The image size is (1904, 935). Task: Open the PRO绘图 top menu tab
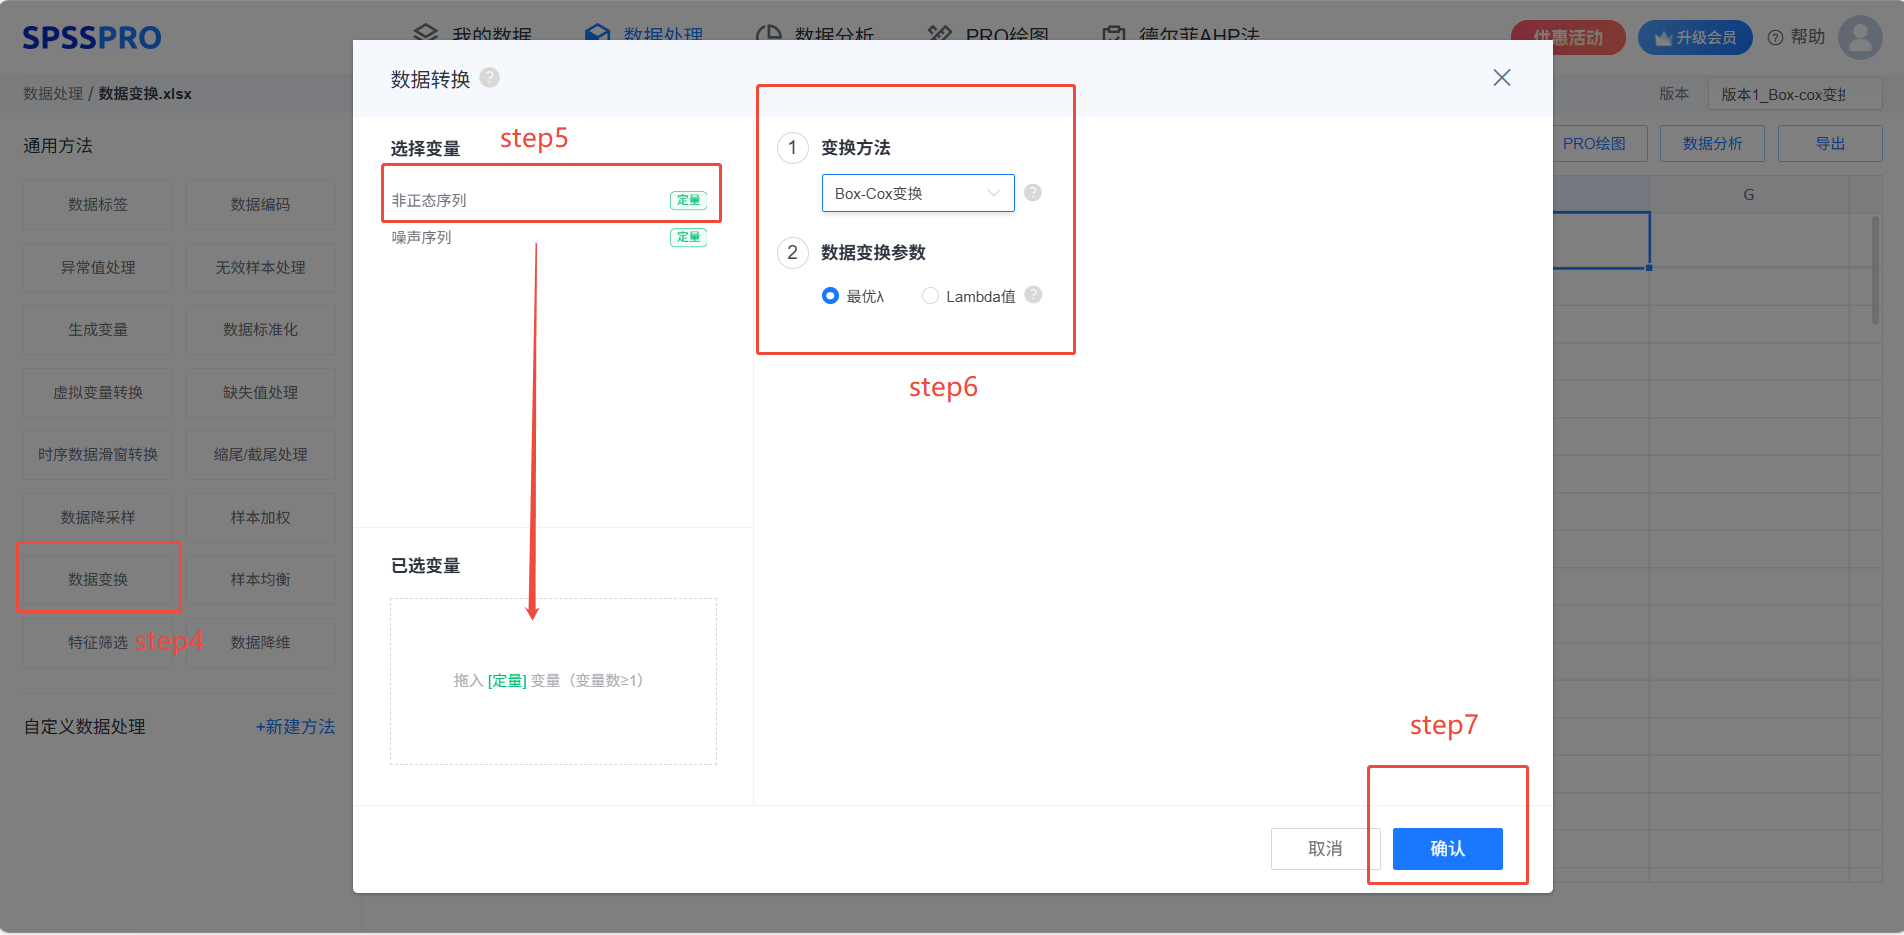click(x=988, y=34)
